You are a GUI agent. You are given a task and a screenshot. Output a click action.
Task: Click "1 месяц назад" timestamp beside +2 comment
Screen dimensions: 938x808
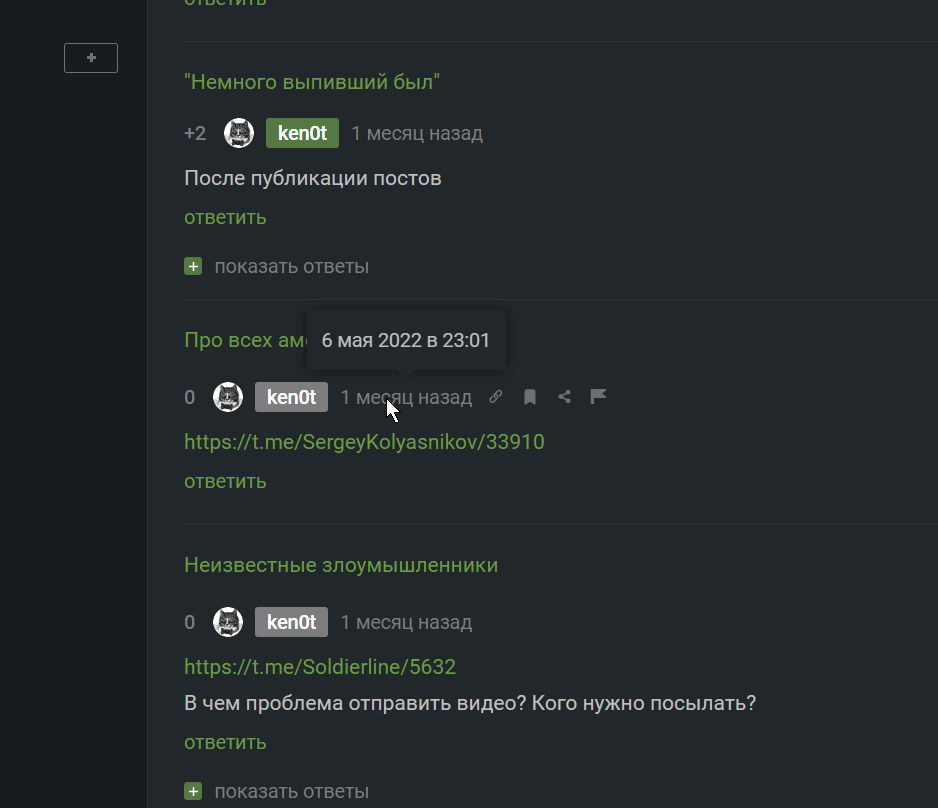(417, 133)
